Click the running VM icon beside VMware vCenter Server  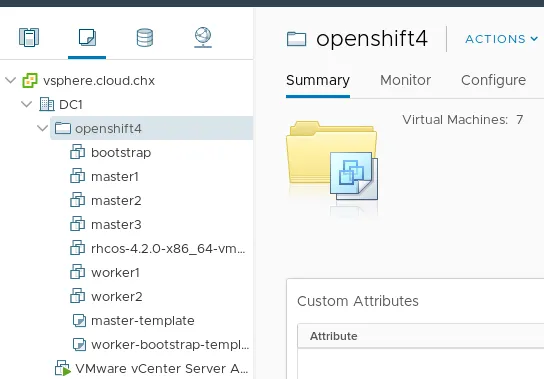pyautogui.click(x=63, y=368)
